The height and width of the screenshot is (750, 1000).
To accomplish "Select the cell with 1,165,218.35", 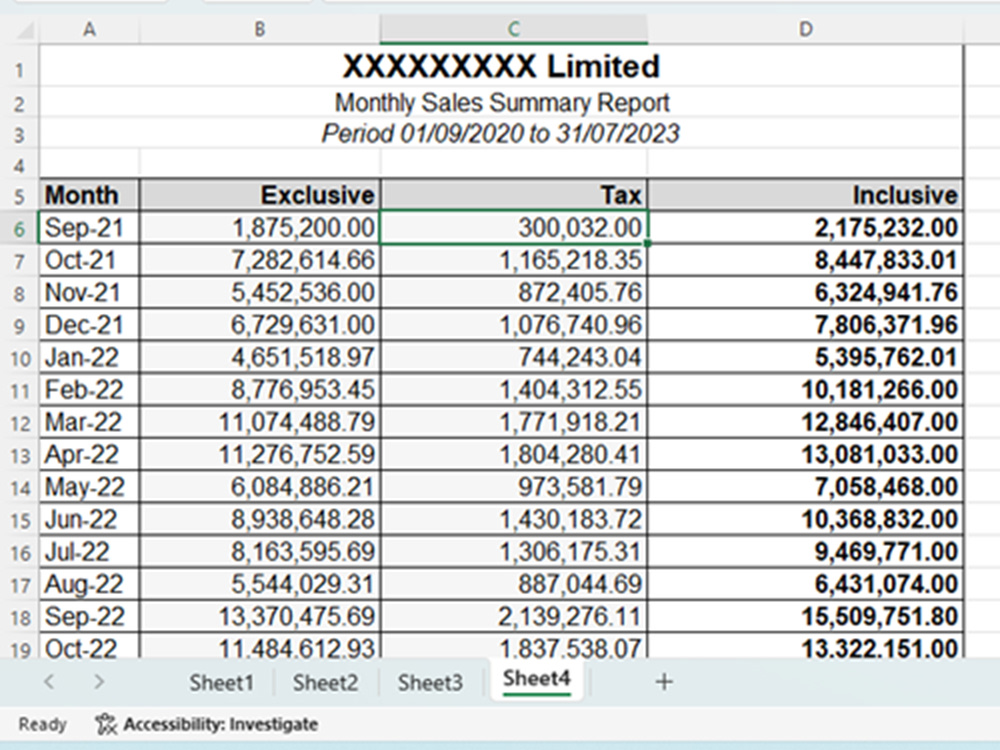I will point(514,260).
